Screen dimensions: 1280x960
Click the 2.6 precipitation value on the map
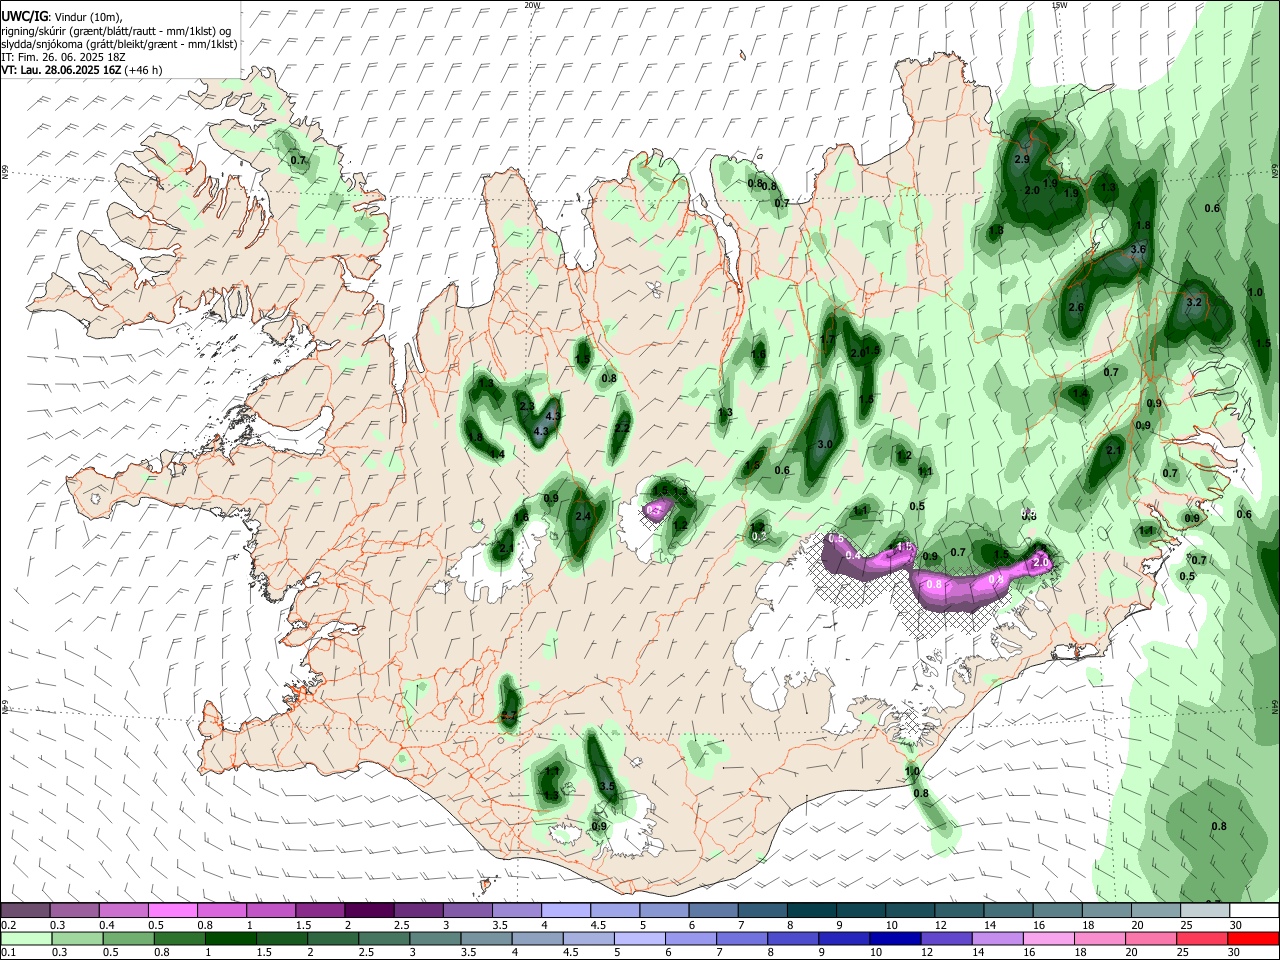[x=1076, y=307]
